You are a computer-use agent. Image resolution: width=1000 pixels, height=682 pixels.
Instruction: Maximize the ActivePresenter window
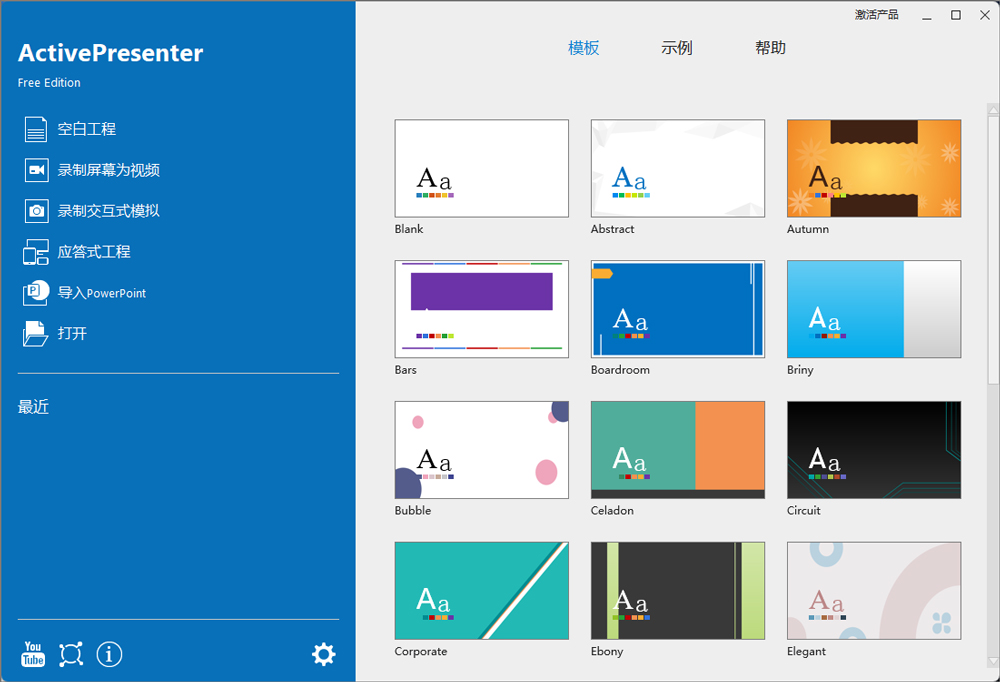[955, 15]
